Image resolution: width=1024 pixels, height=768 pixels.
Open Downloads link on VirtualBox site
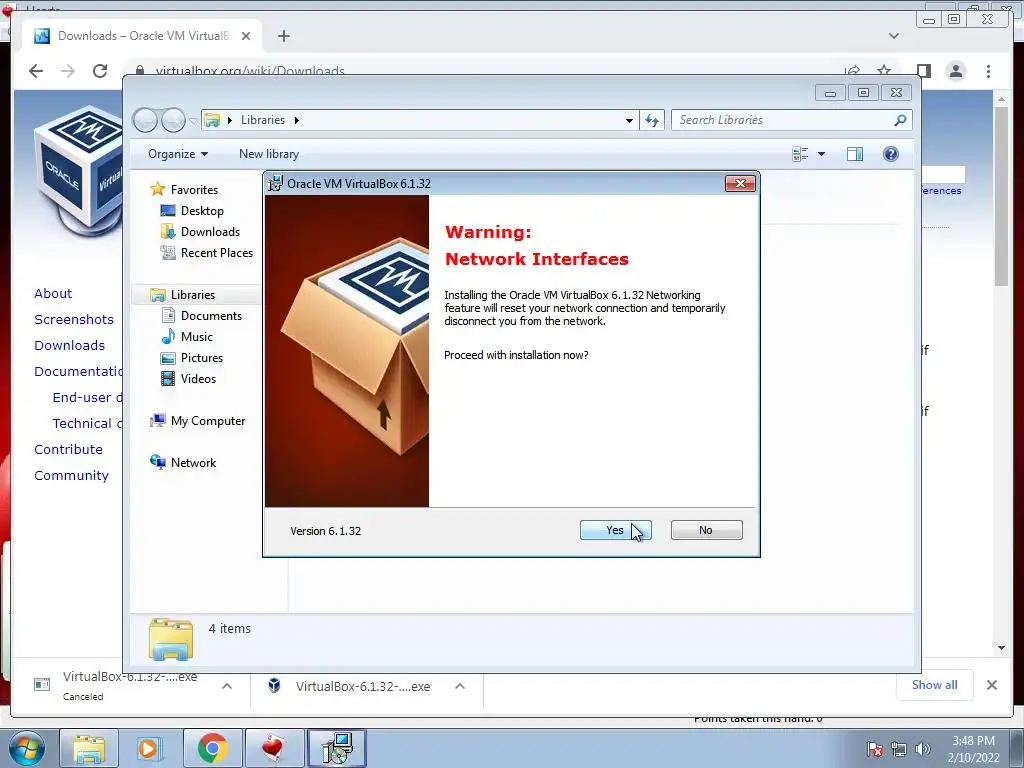click(x=69, y=345)
